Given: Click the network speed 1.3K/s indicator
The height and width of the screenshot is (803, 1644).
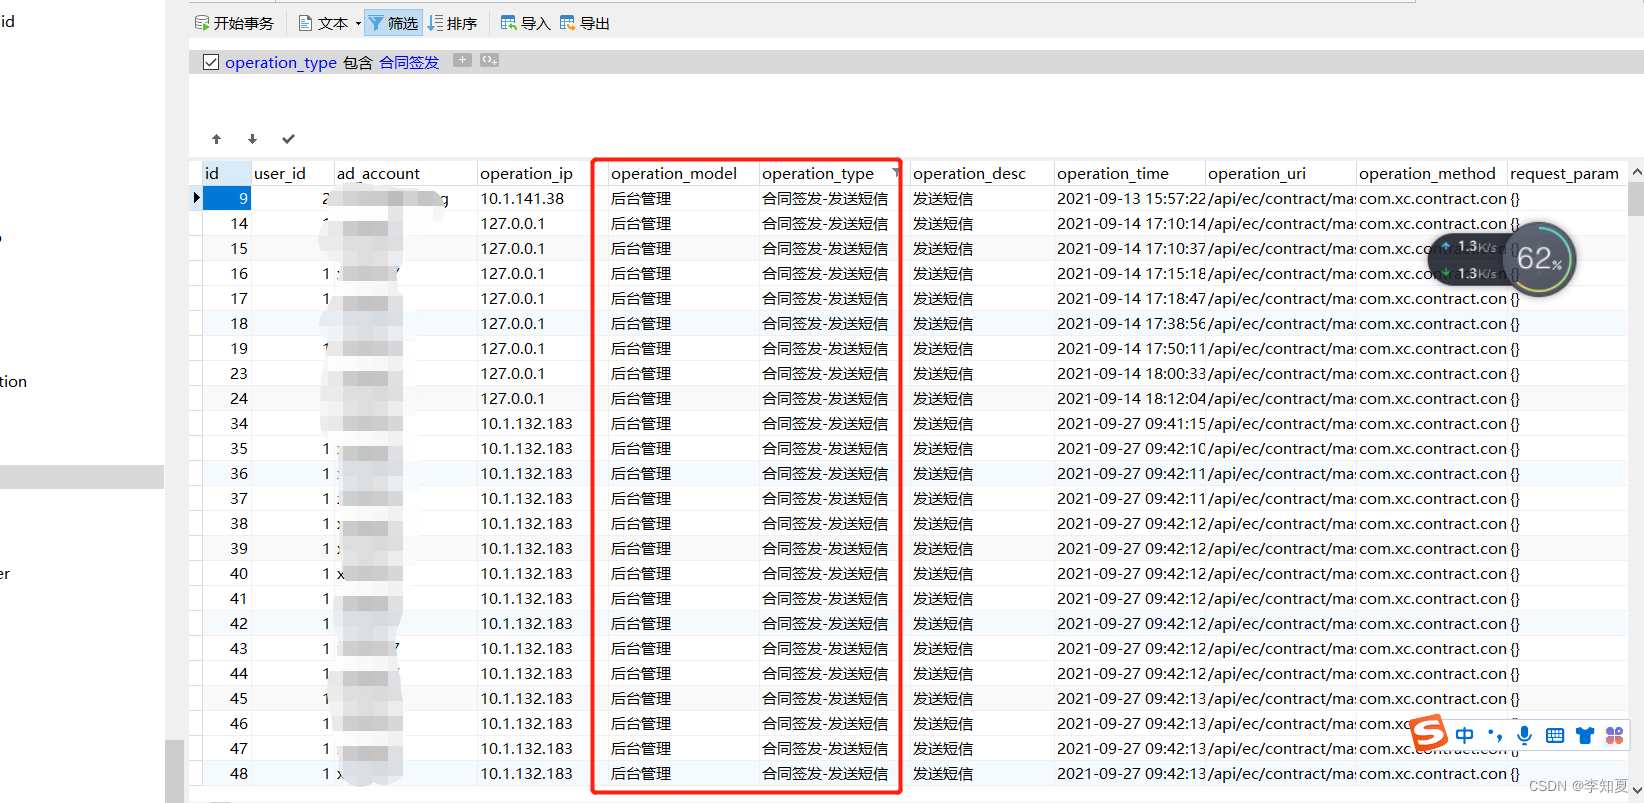Looking at the screenshot, I should 1470,259.
